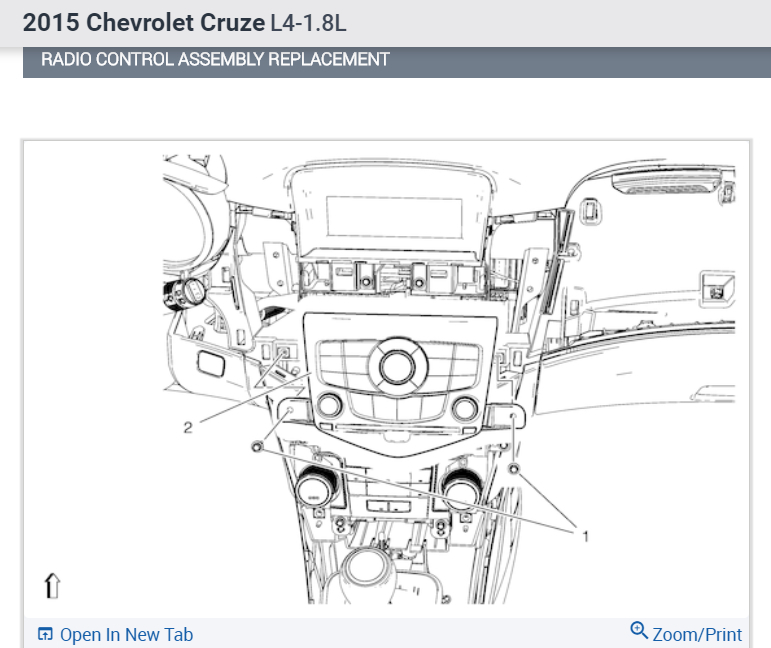Click the right screw below the radio bracket
The height and width of the screenshot is (648, 771).
pos(514,469)
